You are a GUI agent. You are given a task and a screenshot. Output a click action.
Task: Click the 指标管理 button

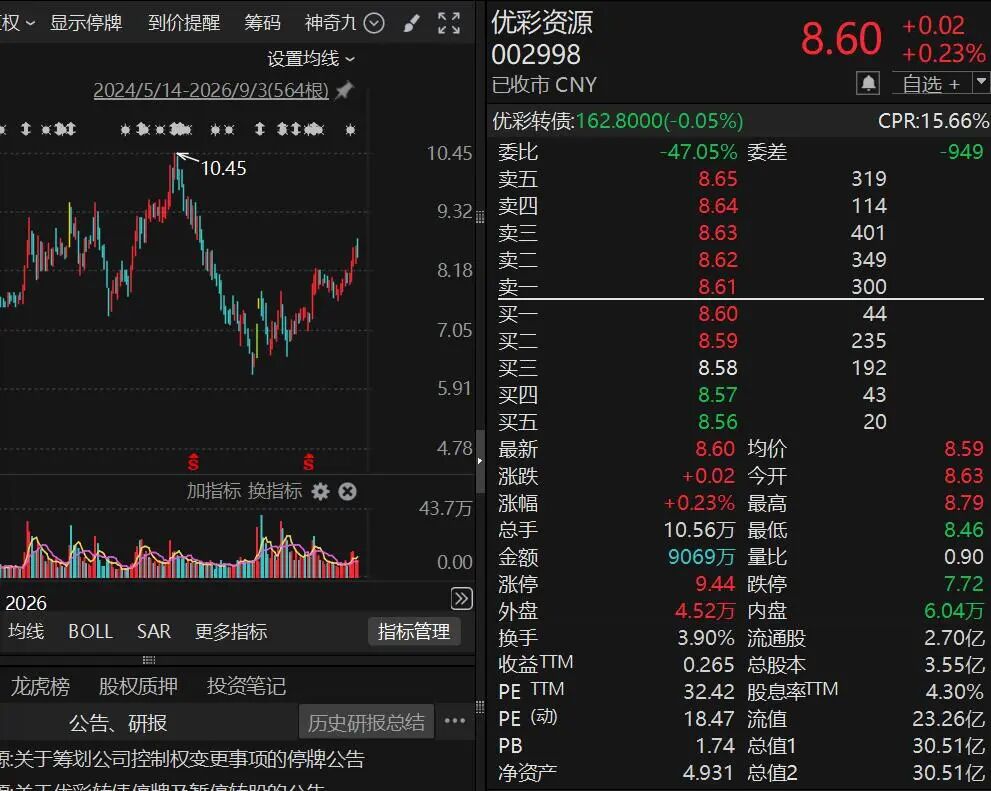(414, 631)
